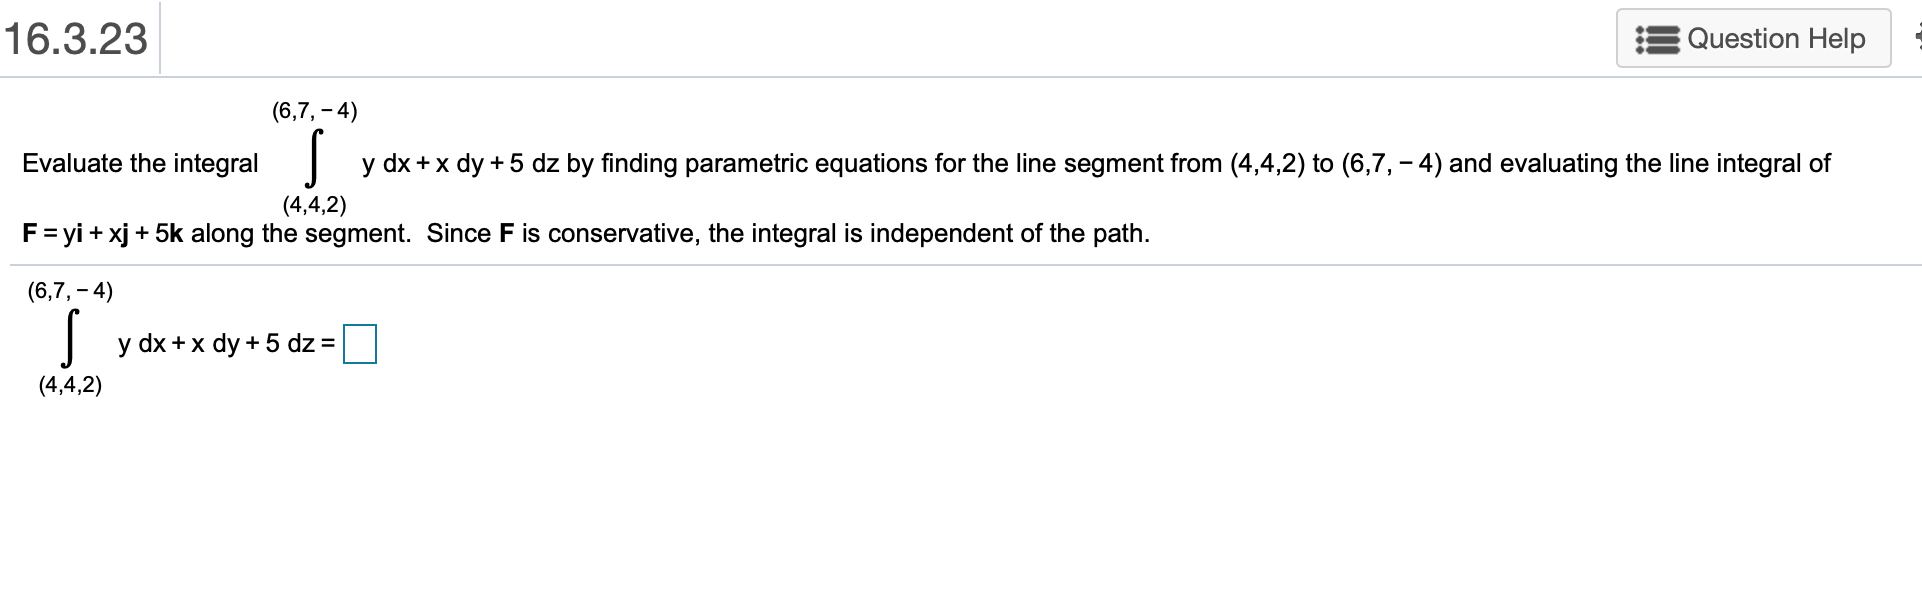Click "independent of the path" in the problem text
This screenshot has width=1922, height=590.
click(x=1009, y=234)
